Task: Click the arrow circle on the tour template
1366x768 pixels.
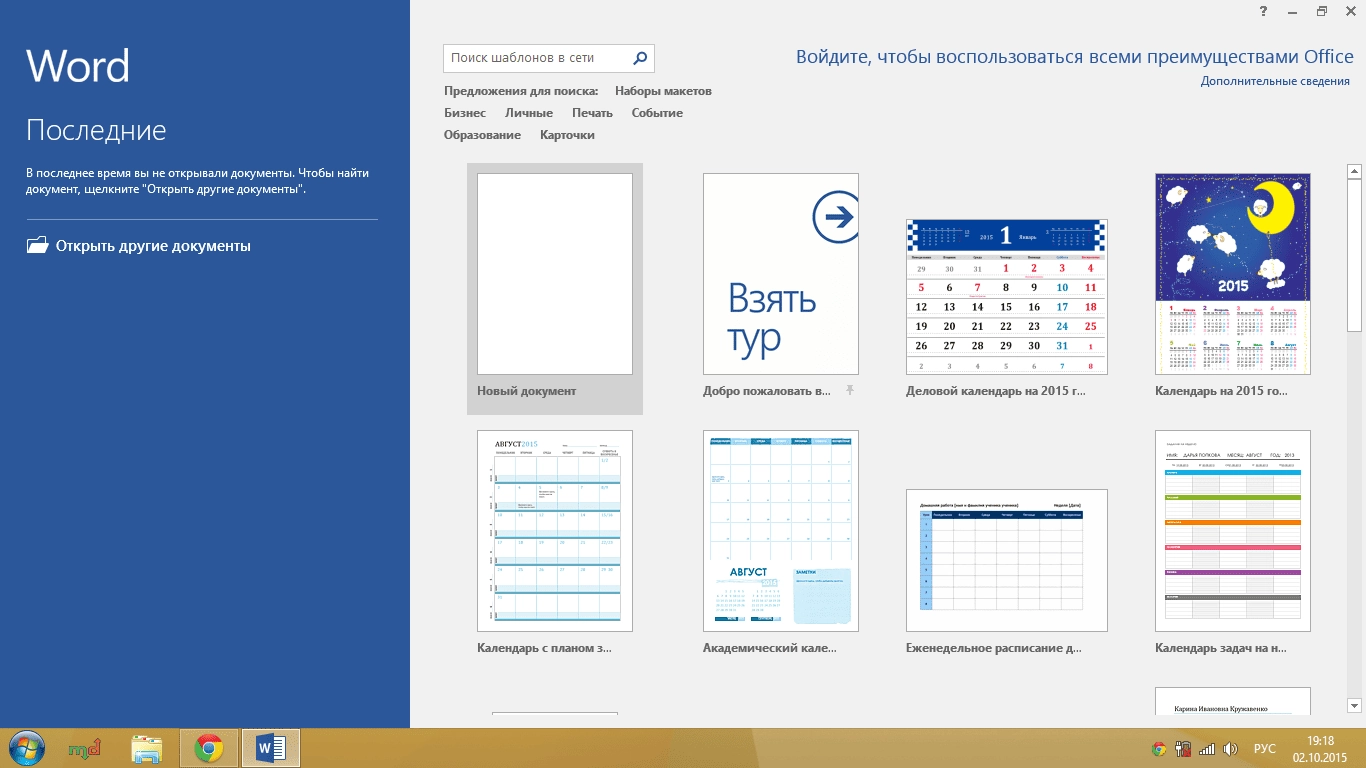Action: pos(835,217)
